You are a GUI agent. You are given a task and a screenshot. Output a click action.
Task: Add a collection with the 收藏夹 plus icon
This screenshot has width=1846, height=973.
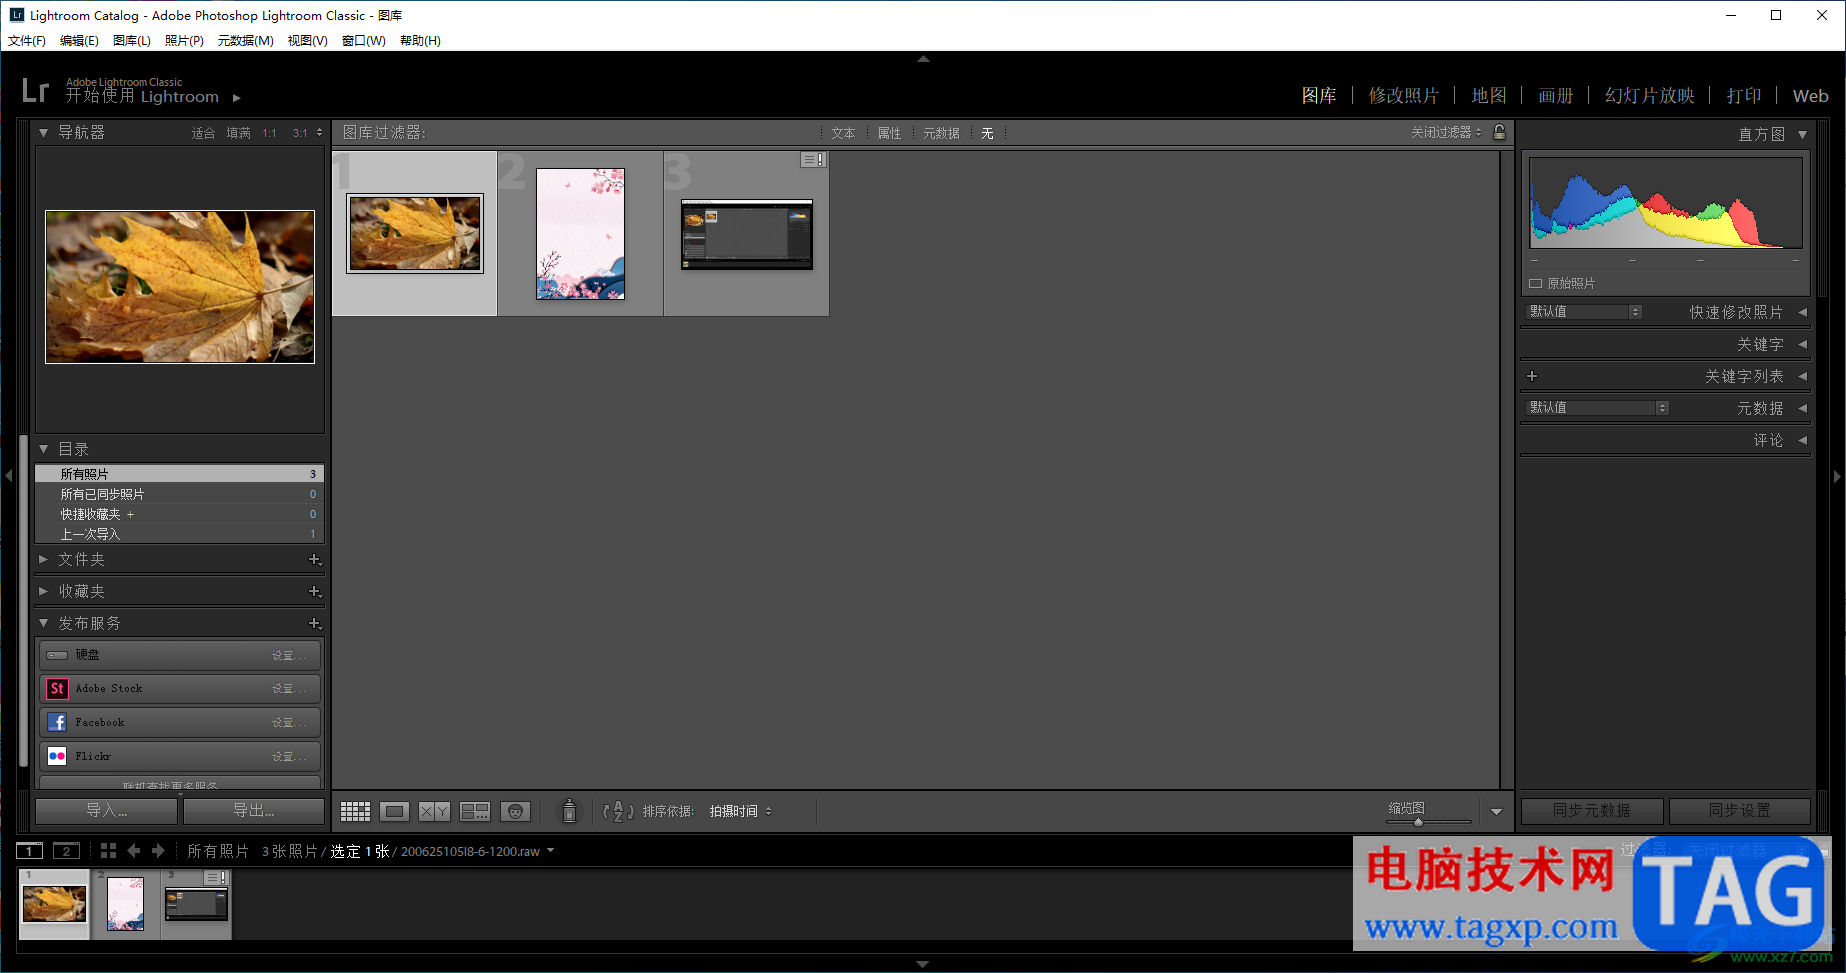pos(314,592)
